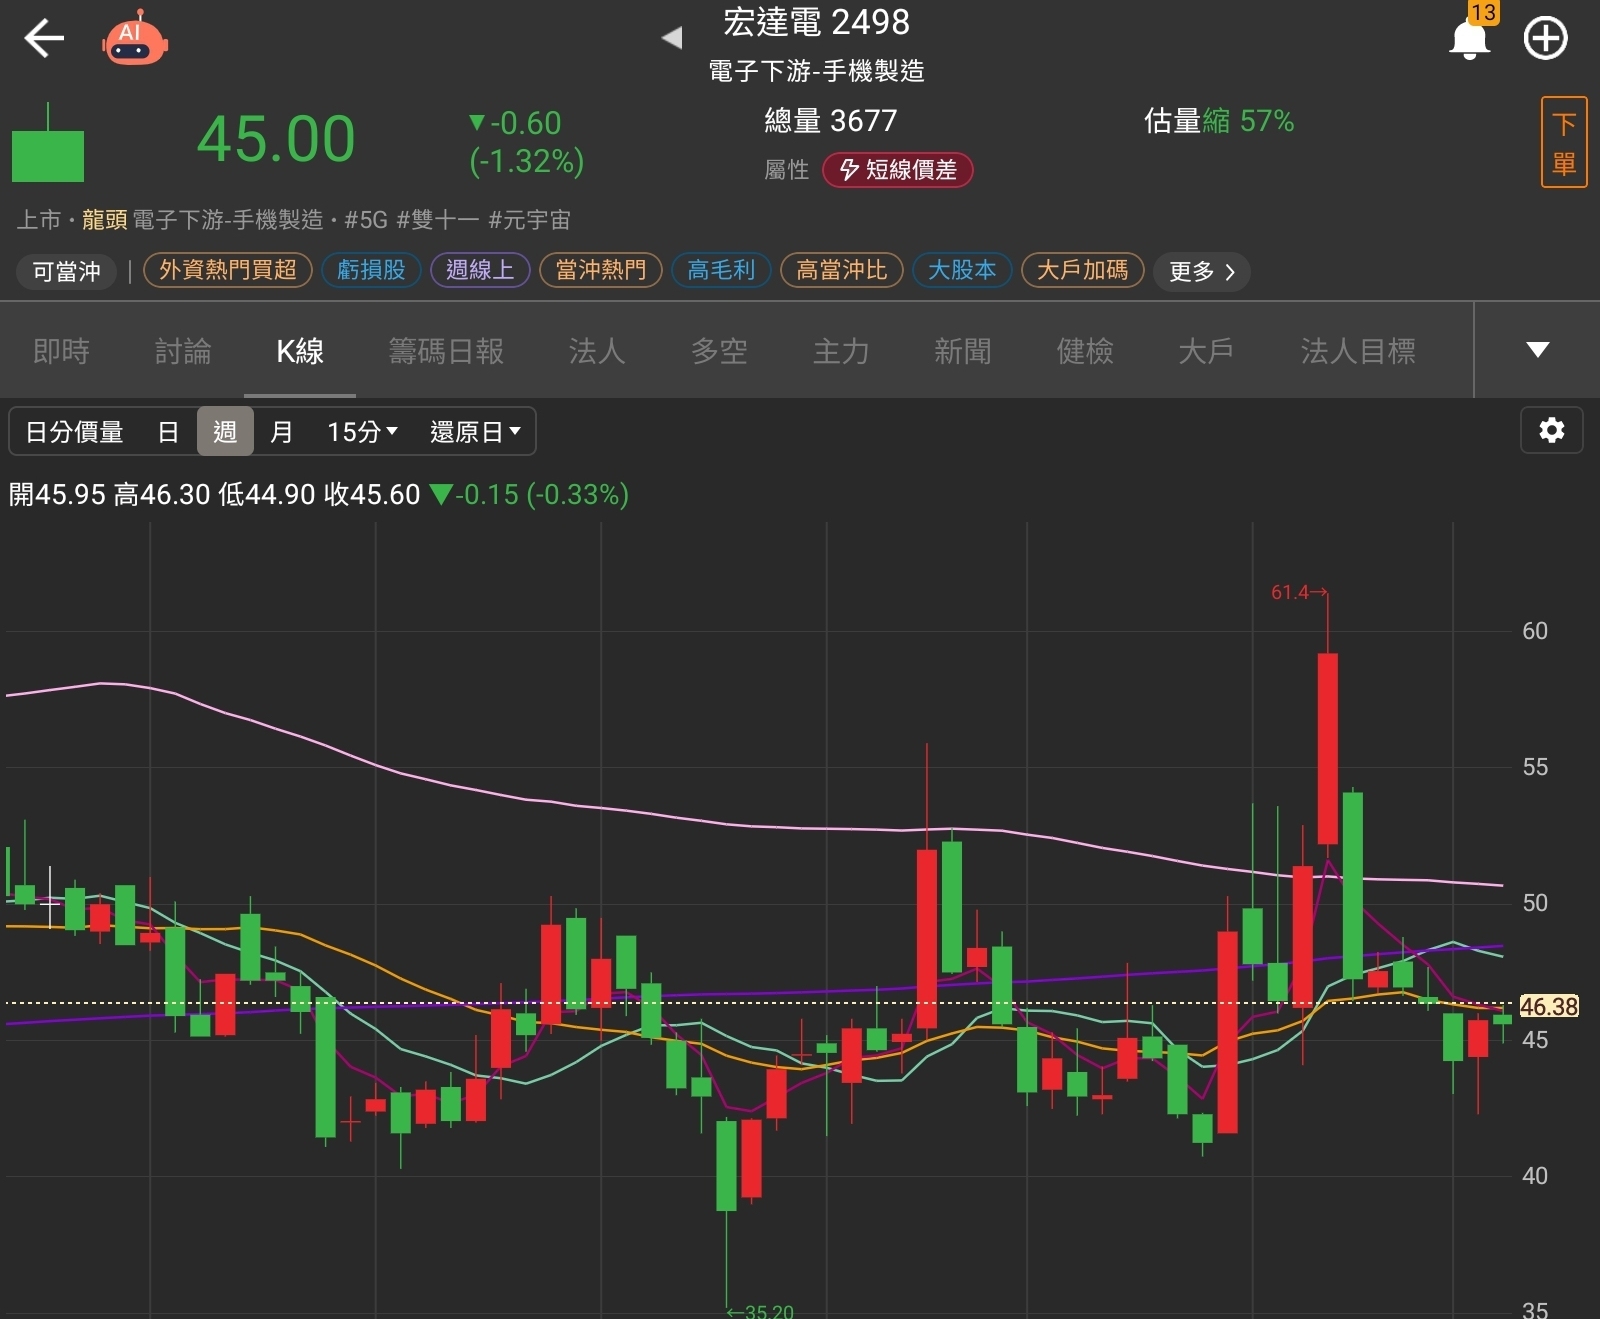This screenshot has width=1600, height=1319.
Task: Tap the 外資熱門買超 tag
Action: click(x=228, y=270)
